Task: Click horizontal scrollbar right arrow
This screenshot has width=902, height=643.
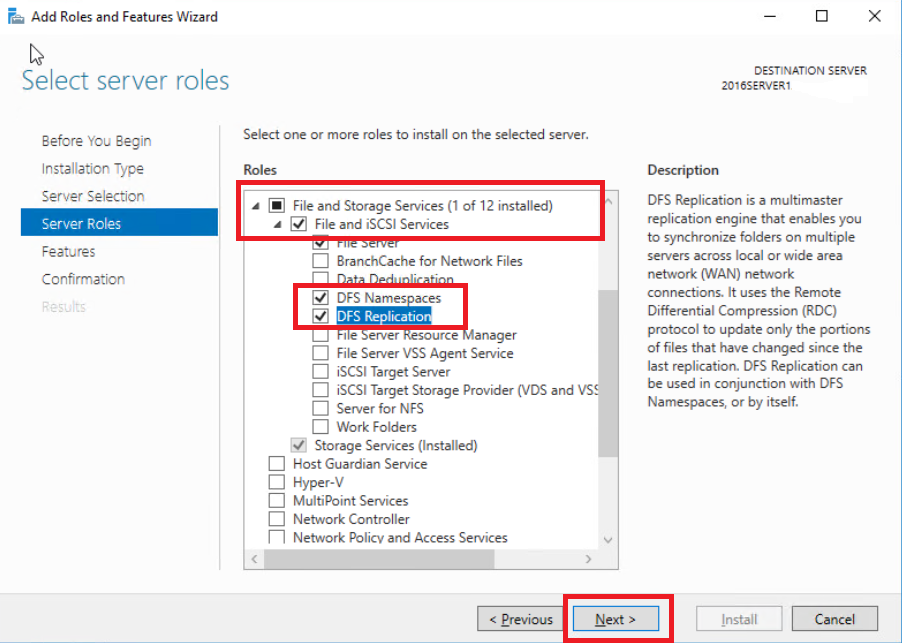Action: click(588, 559)
